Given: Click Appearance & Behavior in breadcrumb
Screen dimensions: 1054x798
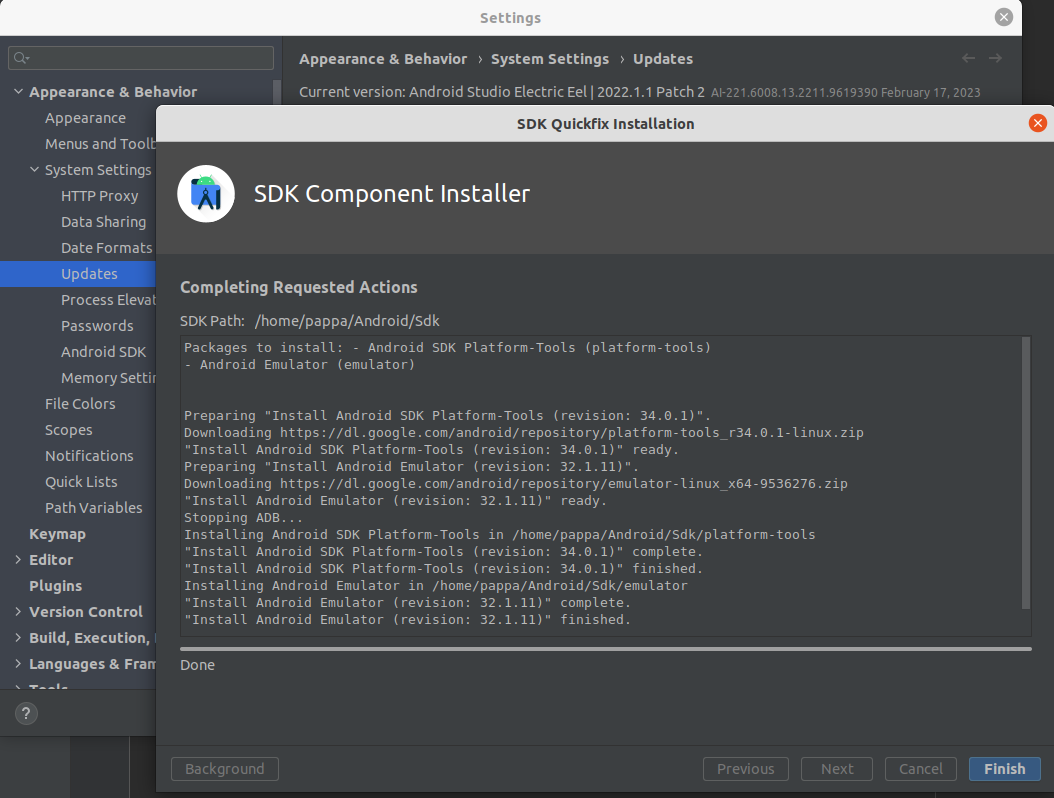Looking at the screenshot, I should tap(383, 58).
